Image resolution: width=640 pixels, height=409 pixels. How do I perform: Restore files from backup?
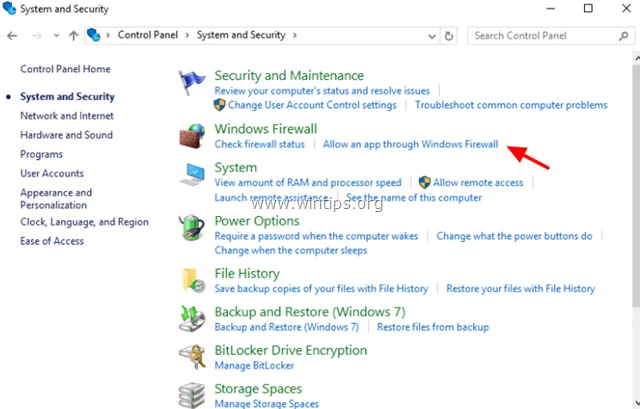point(433,327)
